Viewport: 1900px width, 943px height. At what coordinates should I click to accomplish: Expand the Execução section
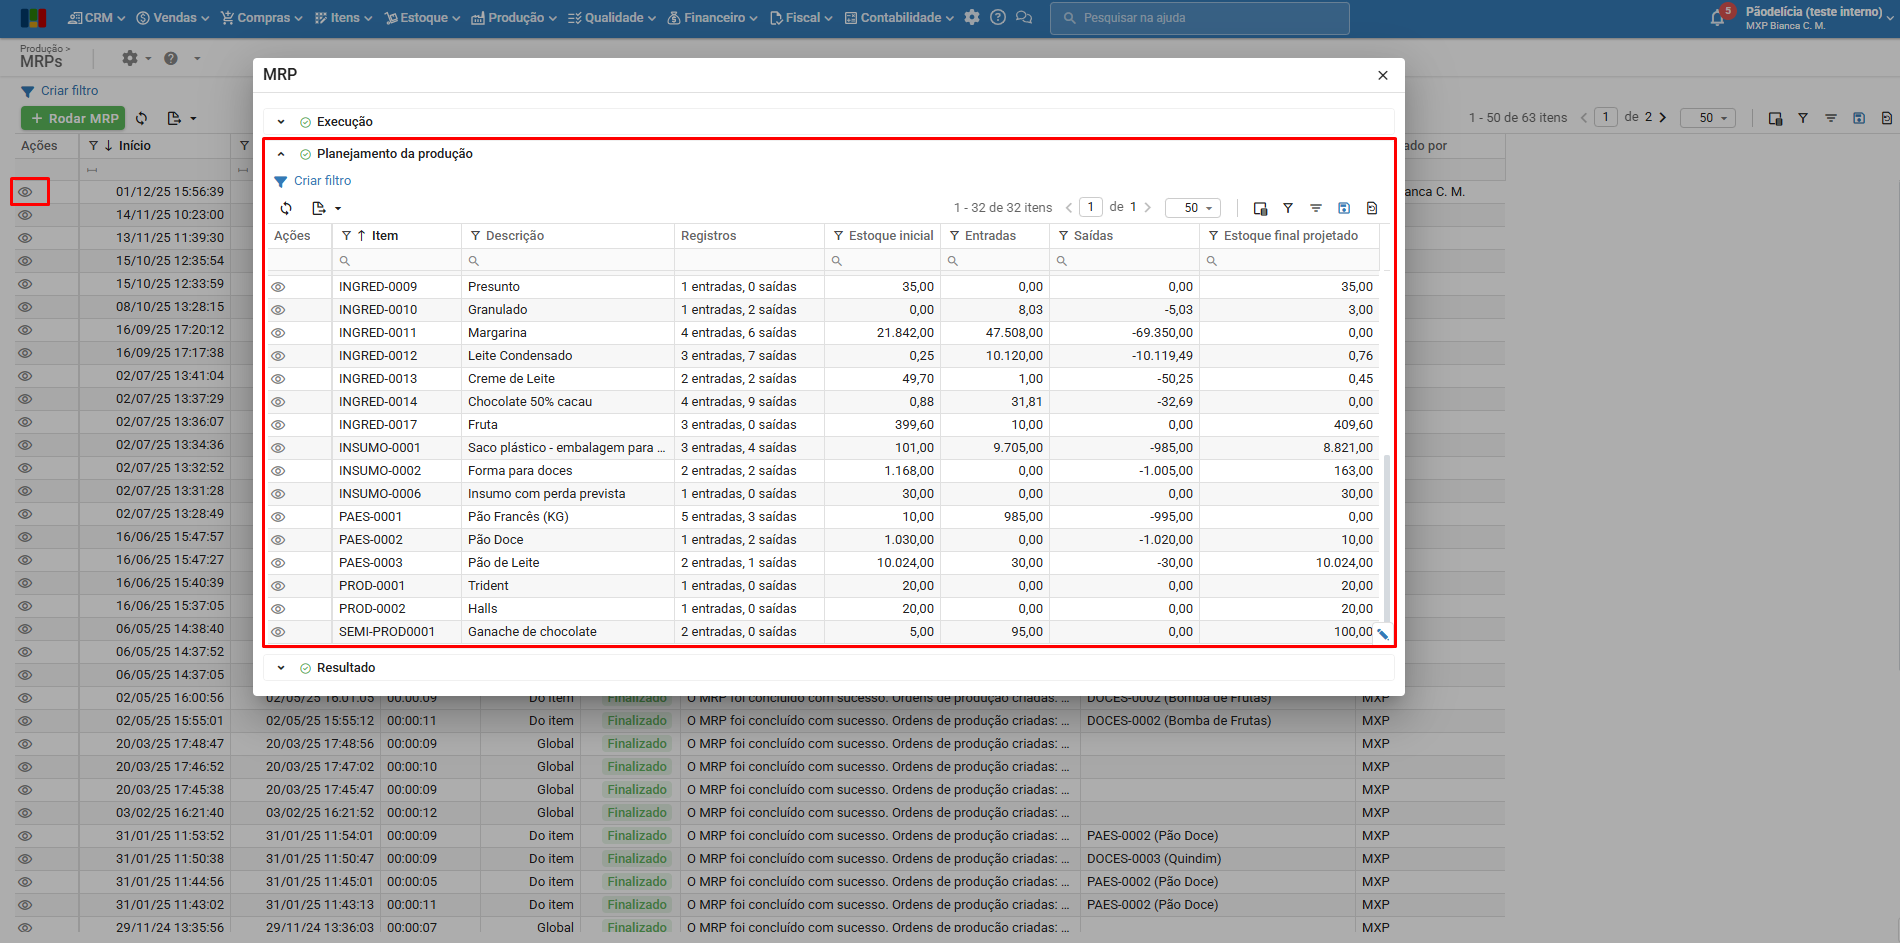[281, 122]
